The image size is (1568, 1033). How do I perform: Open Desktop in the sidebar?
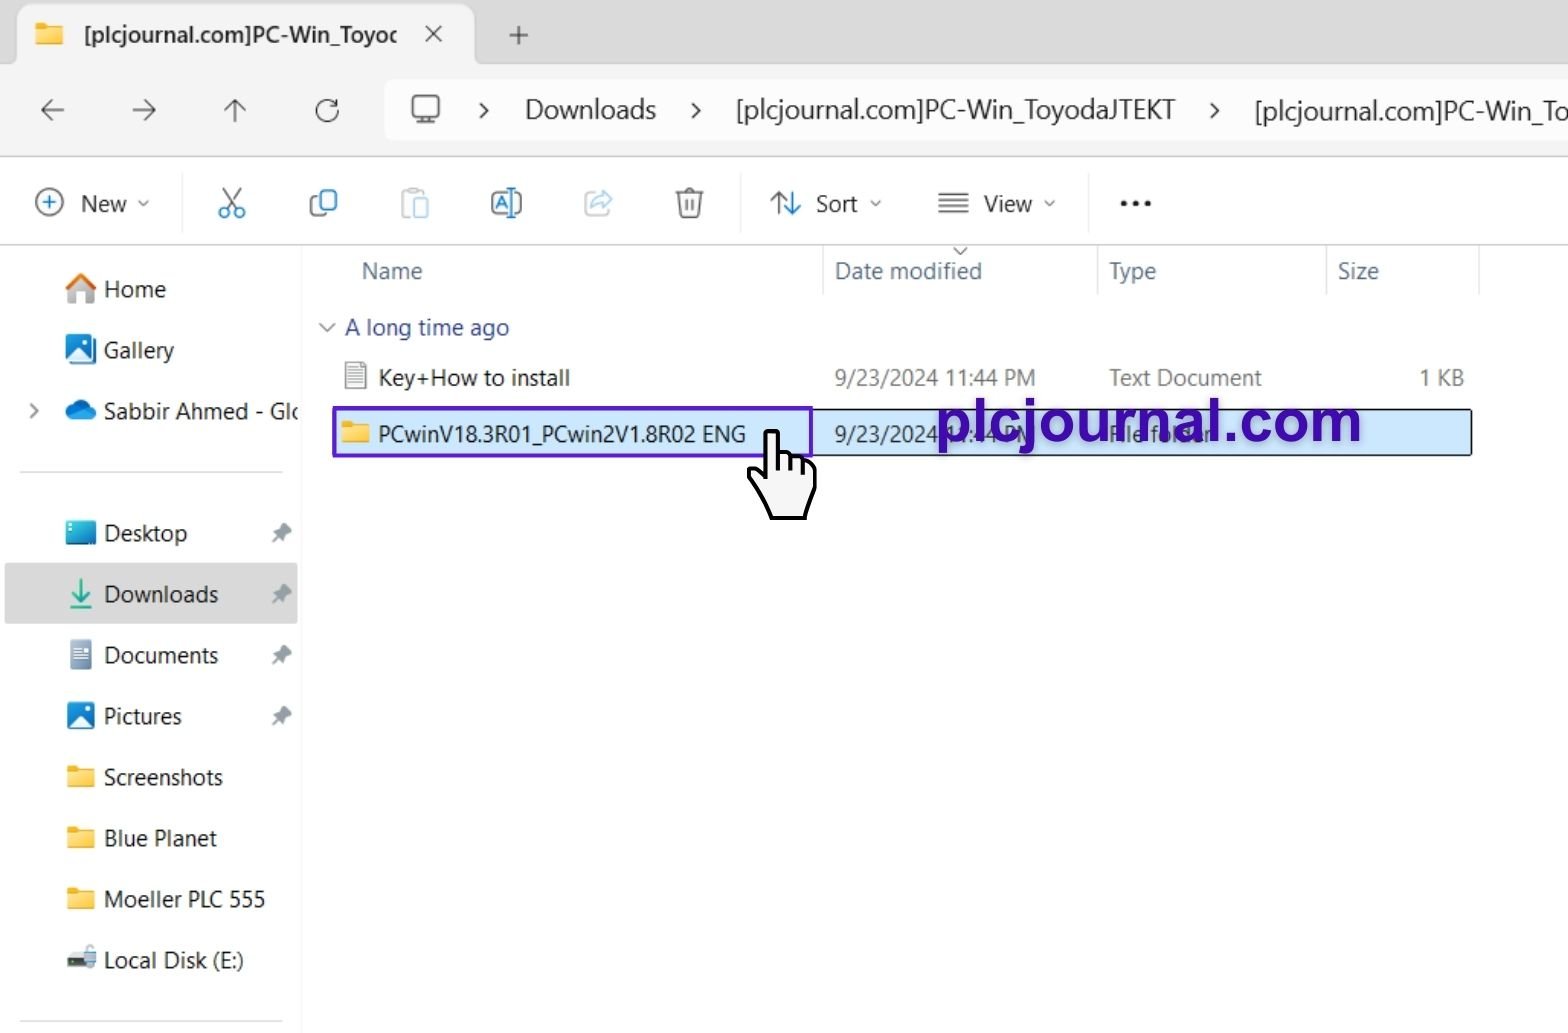pyautogui.click(x=127, y=533)
